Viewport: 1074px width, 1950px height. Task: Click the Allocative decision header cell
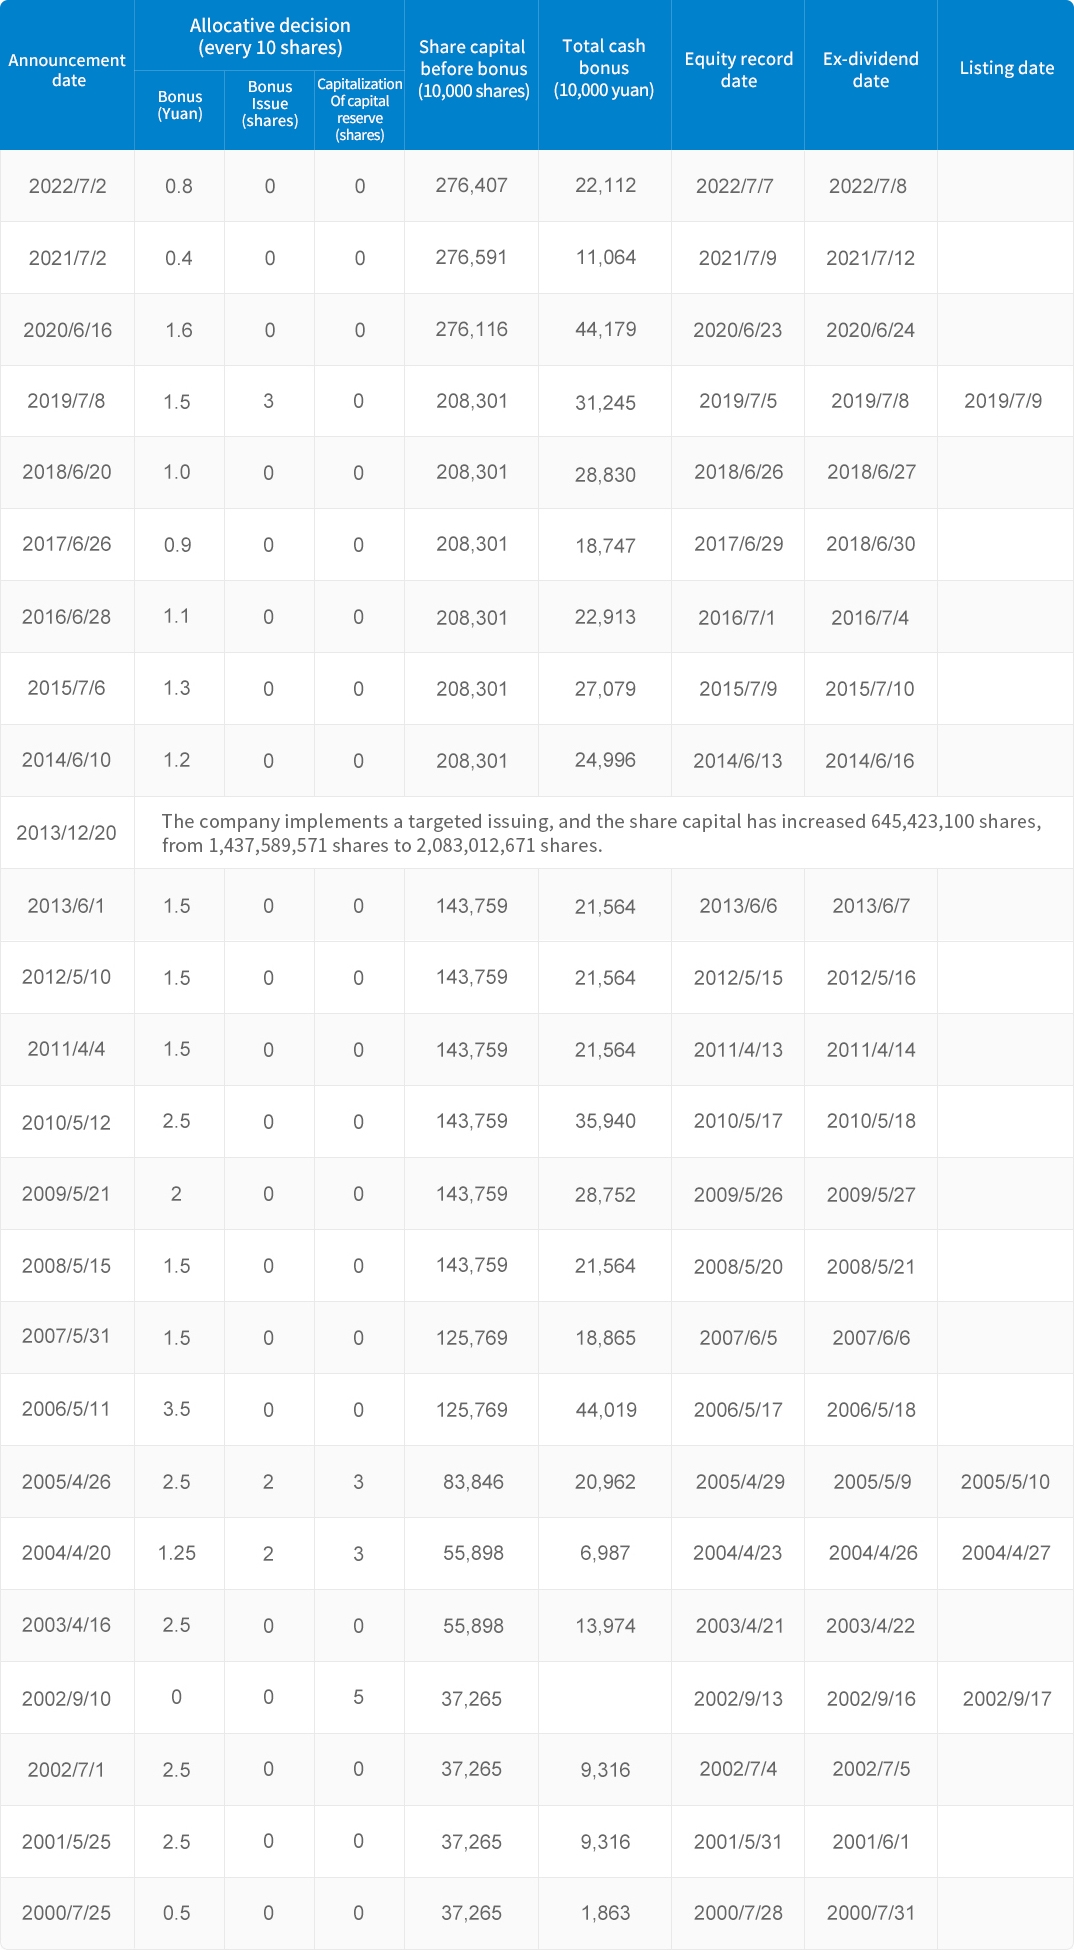tap(270, 36)
